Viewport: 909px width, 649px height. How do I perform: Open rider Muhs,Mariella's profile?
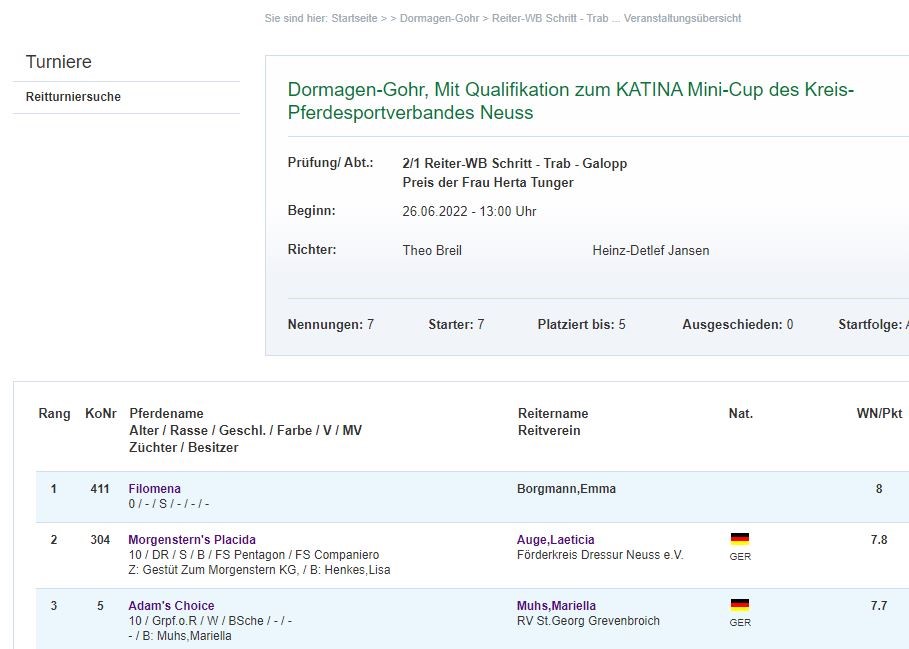[556, 606]
